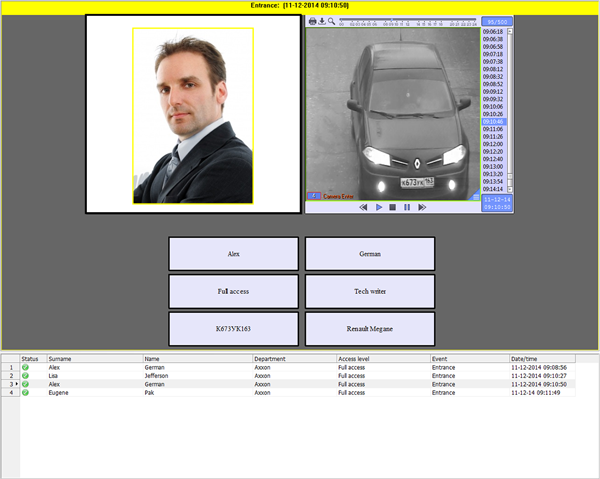Click the Renault Megane field

[x=370, y=328]
